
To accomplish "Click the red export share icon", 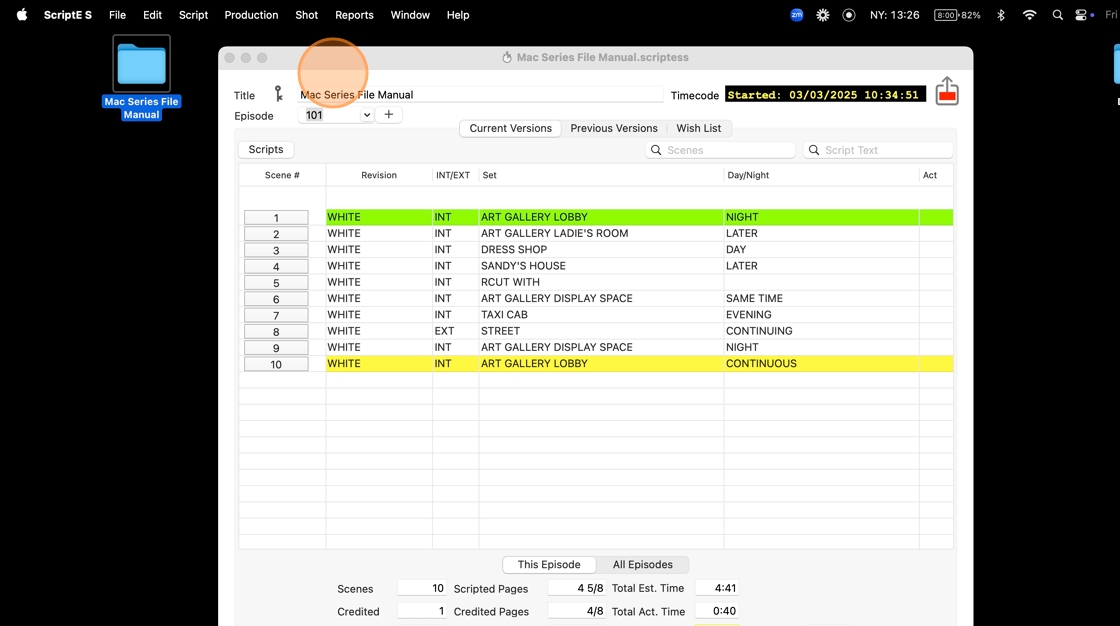I will (x=947, y=91).
